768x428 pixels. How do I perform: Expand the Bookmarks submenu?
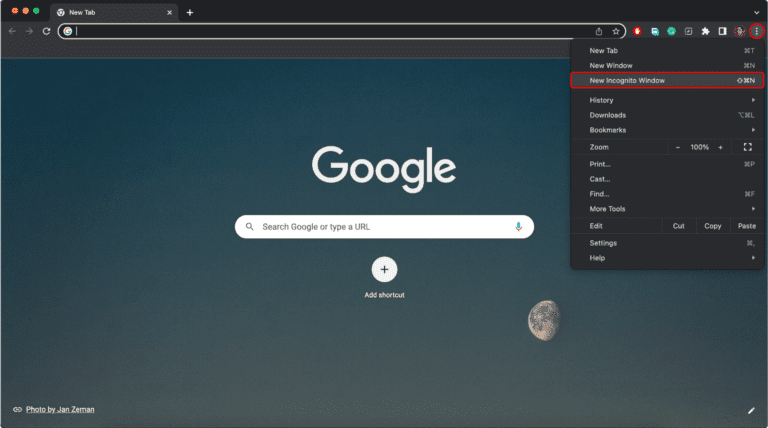668,130
